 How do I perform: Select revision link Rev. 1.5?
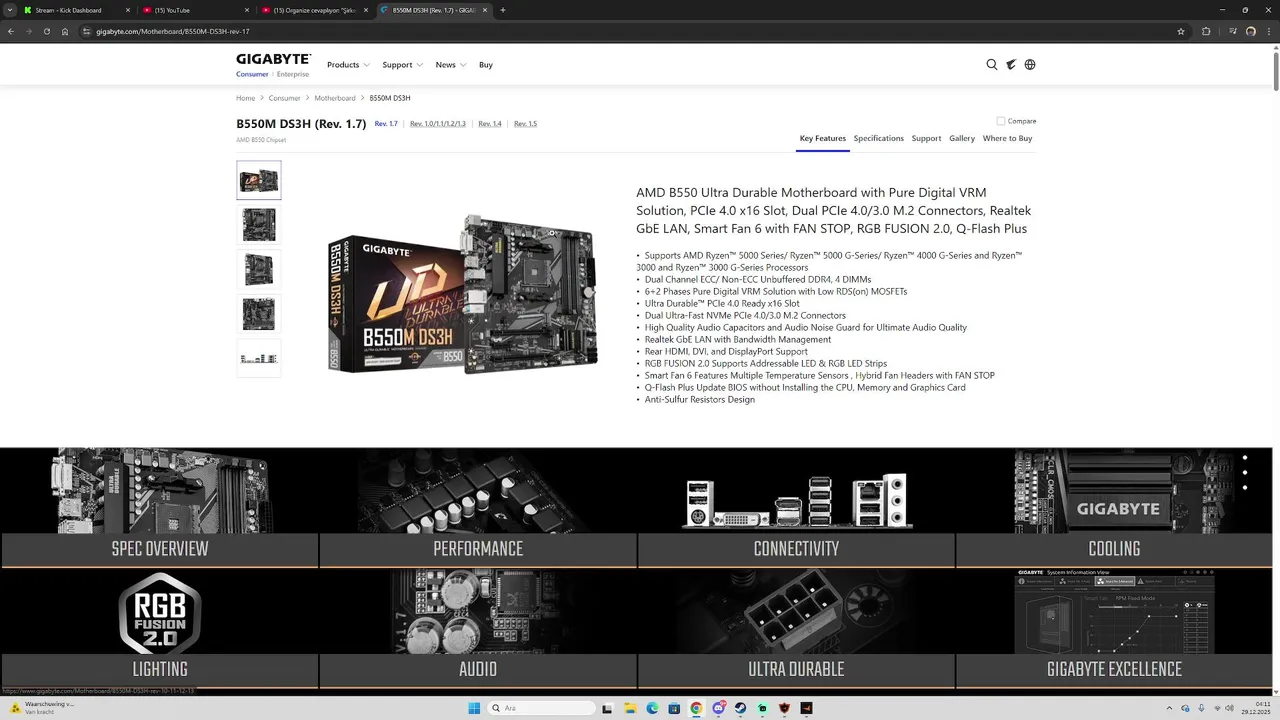(525, 124)
